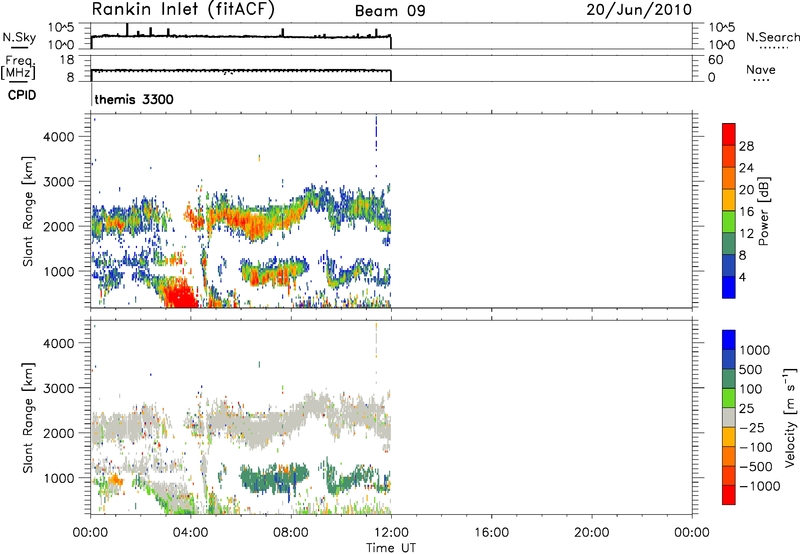Click the '1000' tick on Velocity colorbar
Image resolution: width=800 pixels, height=554 pixels.
tap(755, 350)
